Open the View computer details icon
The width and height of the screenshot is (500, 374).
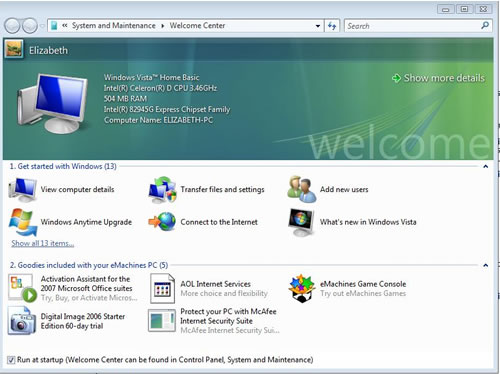[x=23, y=189]
